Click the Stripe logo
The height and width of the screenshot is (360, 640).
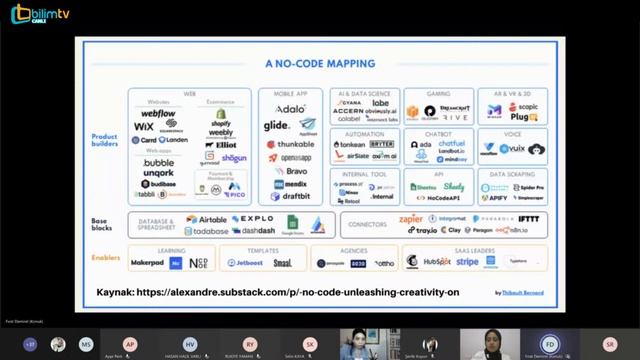click(467, 262)
